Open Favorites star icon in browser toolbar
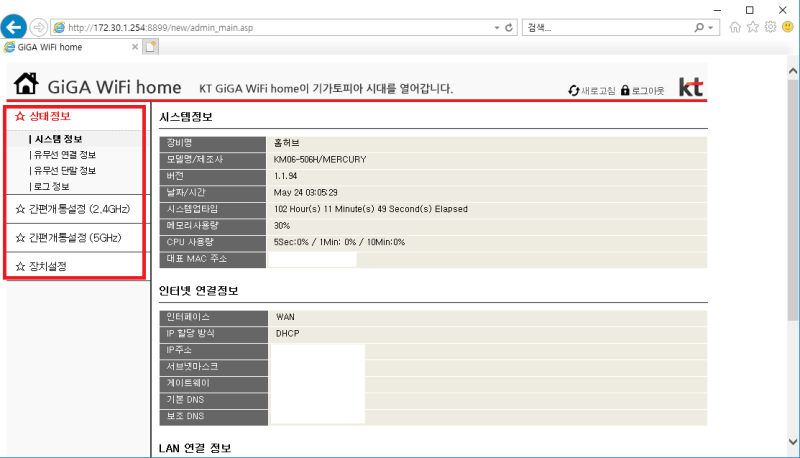The image size is (800, 458). (x=753, y=27)
